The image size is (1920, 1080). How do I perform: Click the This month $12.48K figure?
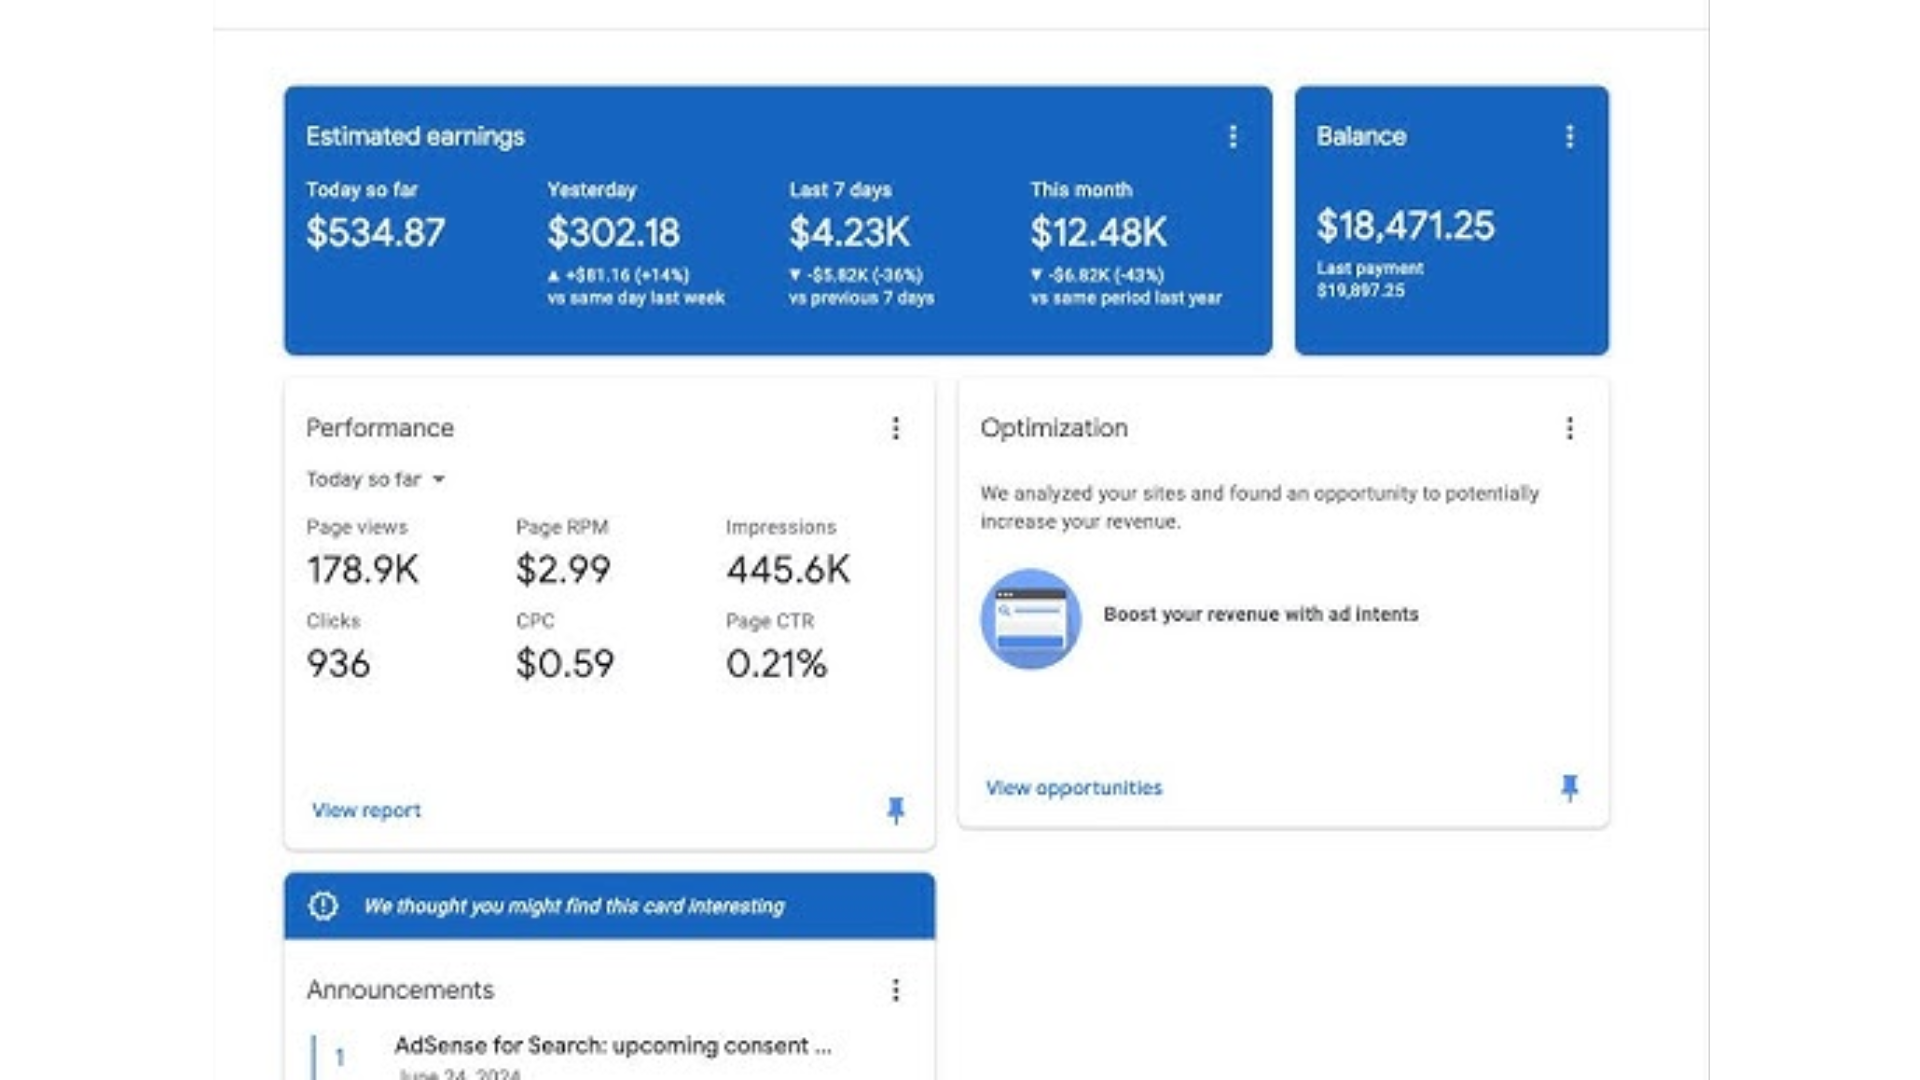click(x=1098, y=233)
